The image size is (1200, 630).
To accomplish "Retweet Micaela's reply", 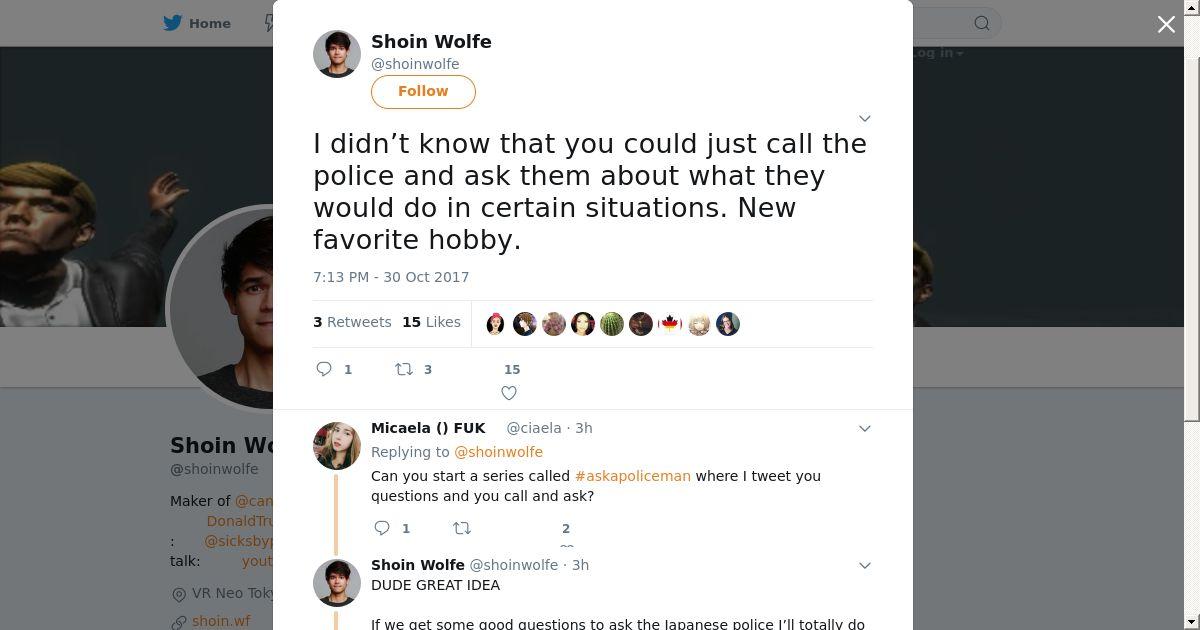I will [462, 528].
